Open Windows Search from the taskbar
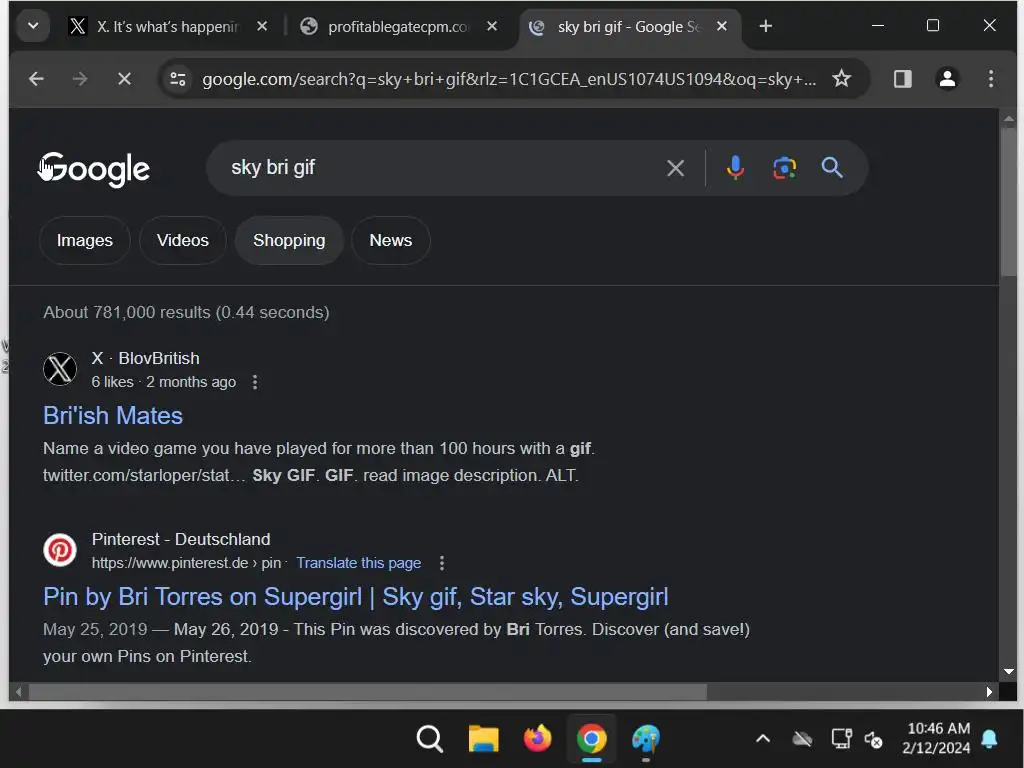The height and width of the screenshot is (768, 1024). [429, 739]
